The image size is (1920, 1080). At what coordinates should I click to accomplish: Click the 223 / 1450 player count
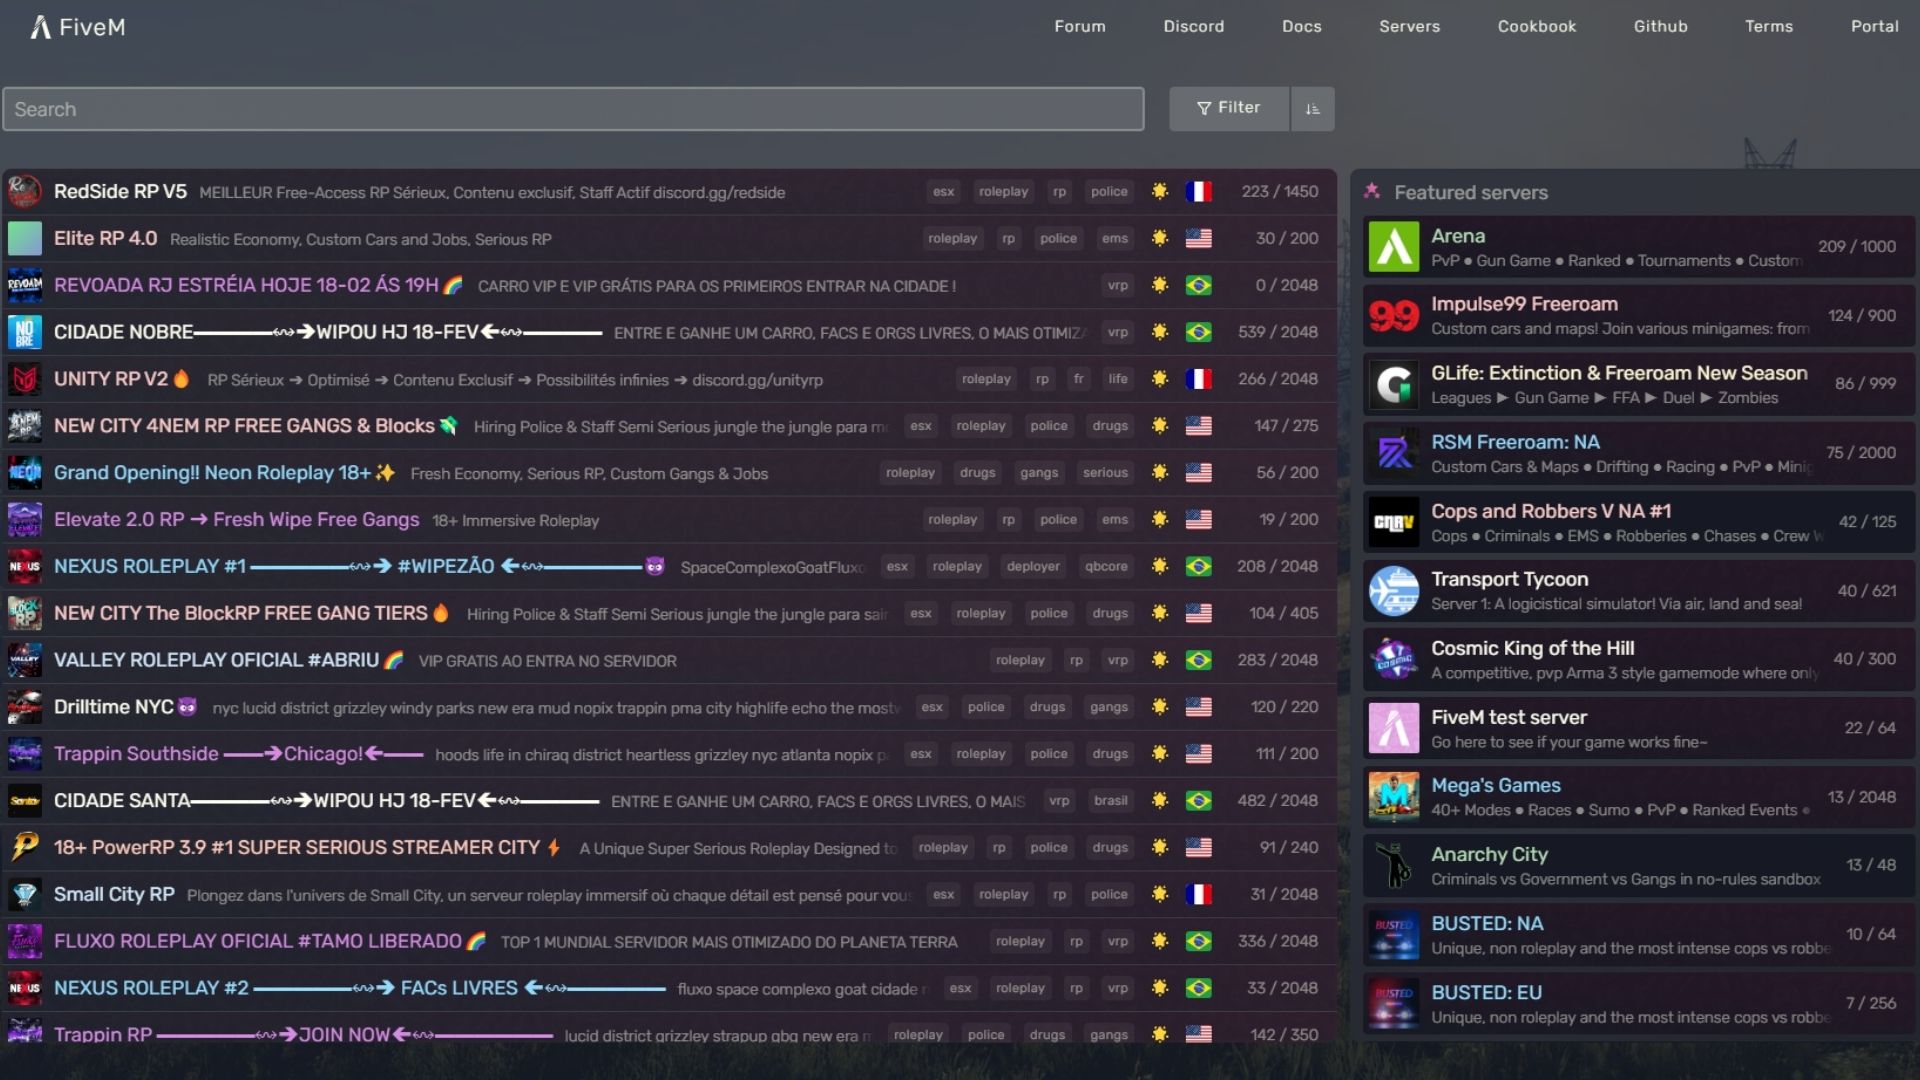click(1280, 191)
